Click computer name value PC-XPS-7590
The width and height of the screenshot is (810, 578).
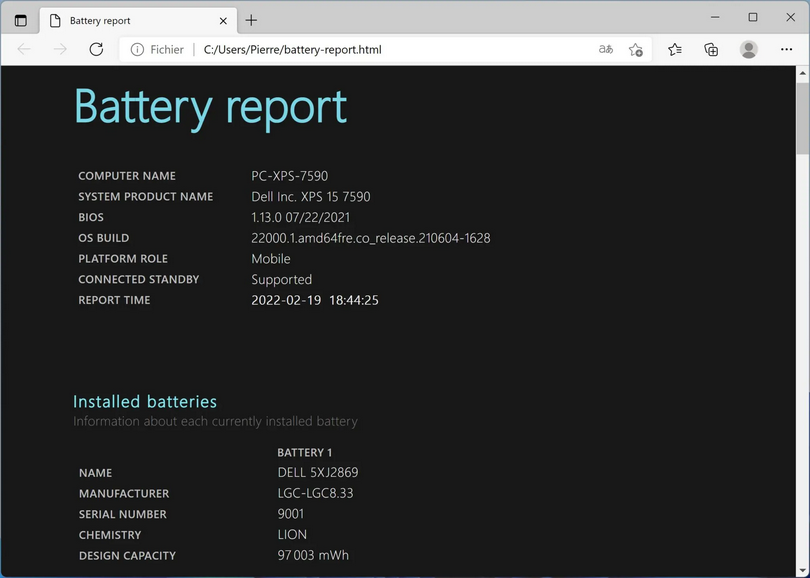coord(289,176)
